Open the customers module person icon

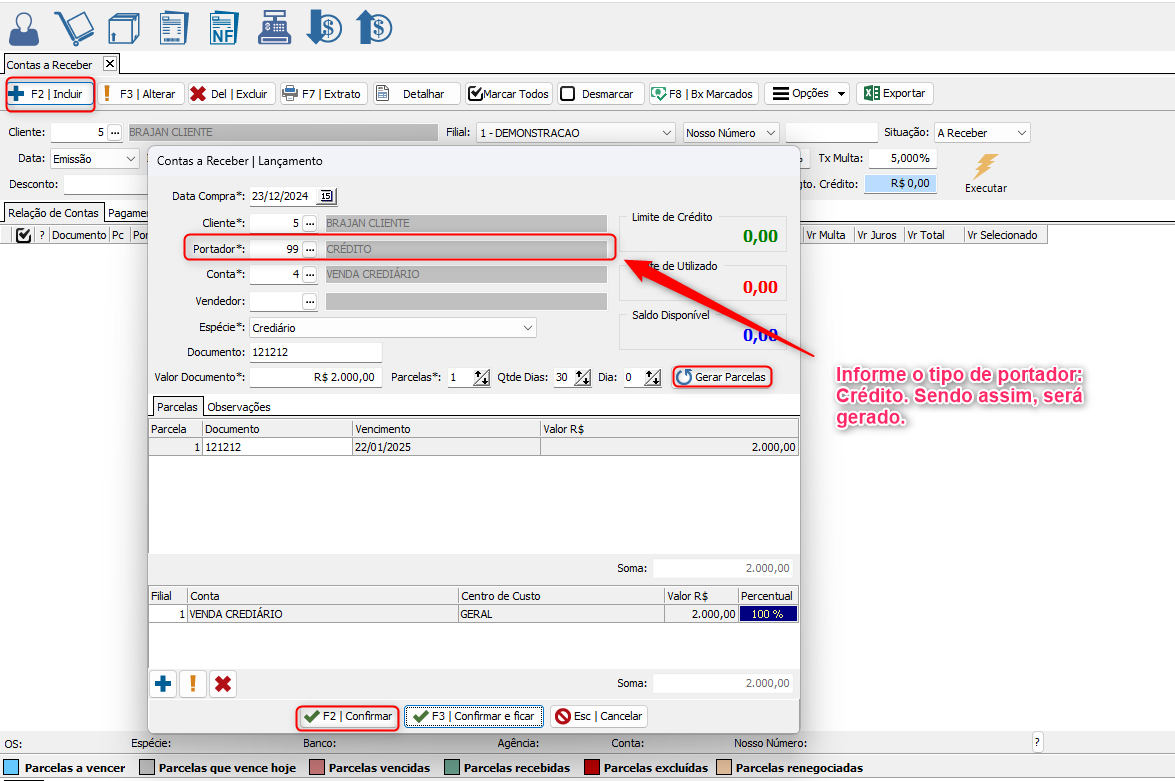click(26, 27)
